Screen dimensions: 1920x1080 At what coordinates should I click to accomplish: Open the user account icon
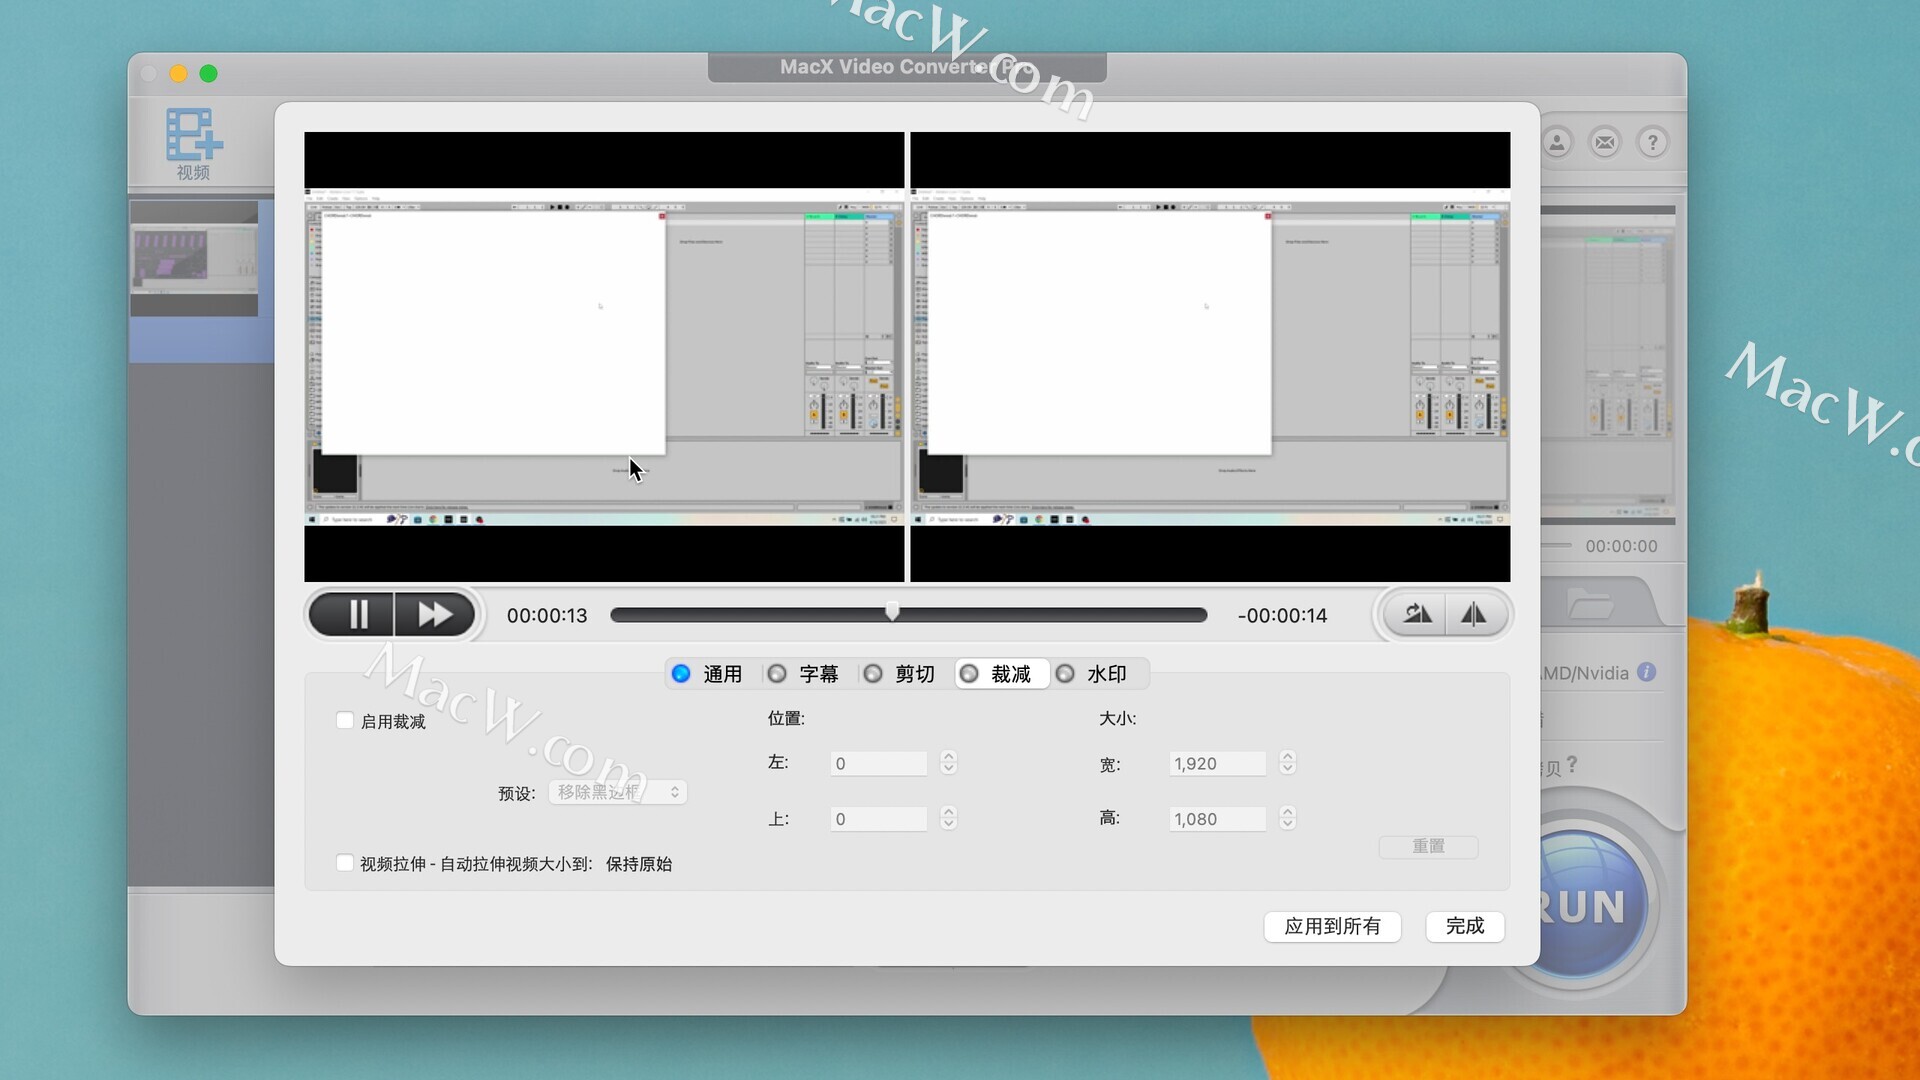click(1557, 142)
